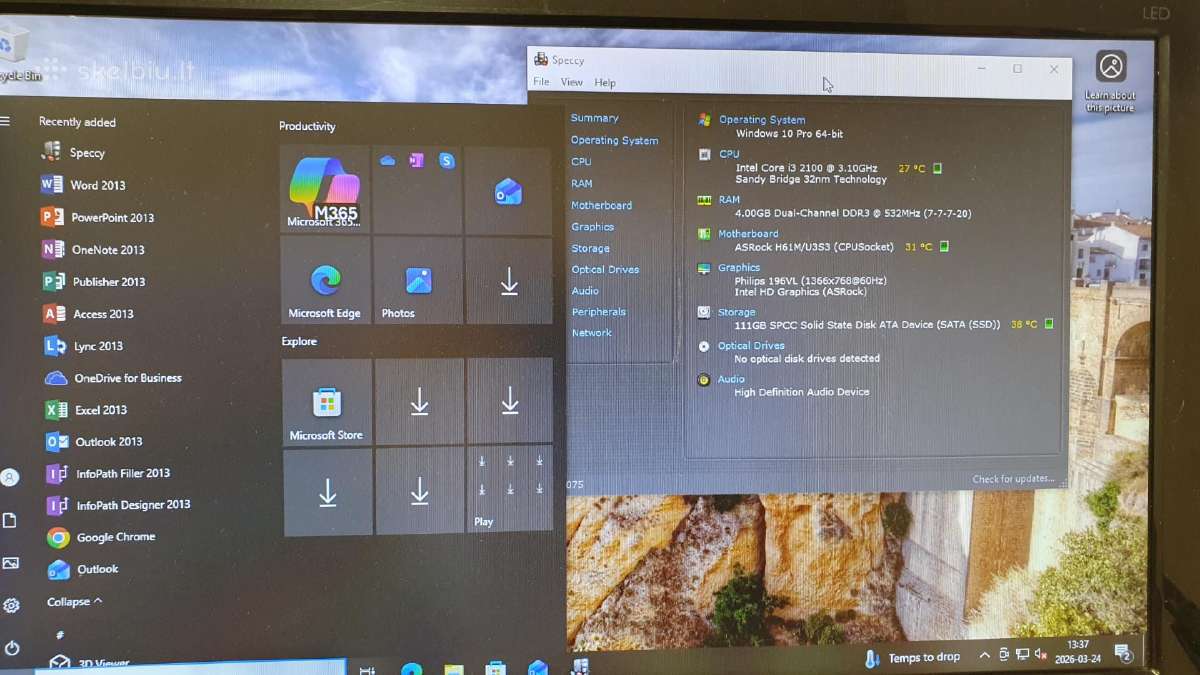Open Start menu Settings gear

11,605
